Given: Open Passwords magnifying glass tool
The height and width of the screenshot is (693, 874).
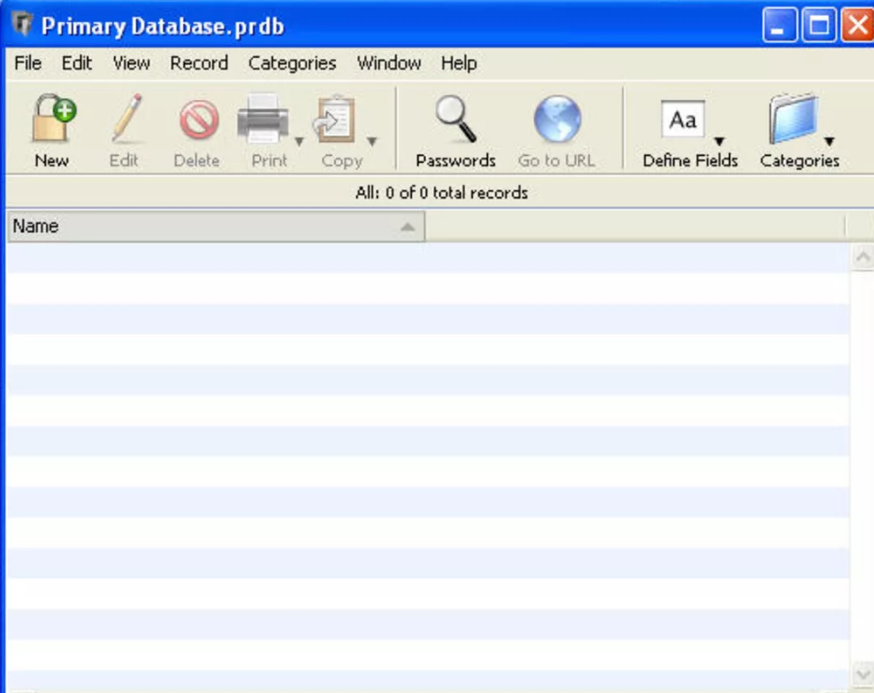Looking at the screenshot, I should (455, 119).
